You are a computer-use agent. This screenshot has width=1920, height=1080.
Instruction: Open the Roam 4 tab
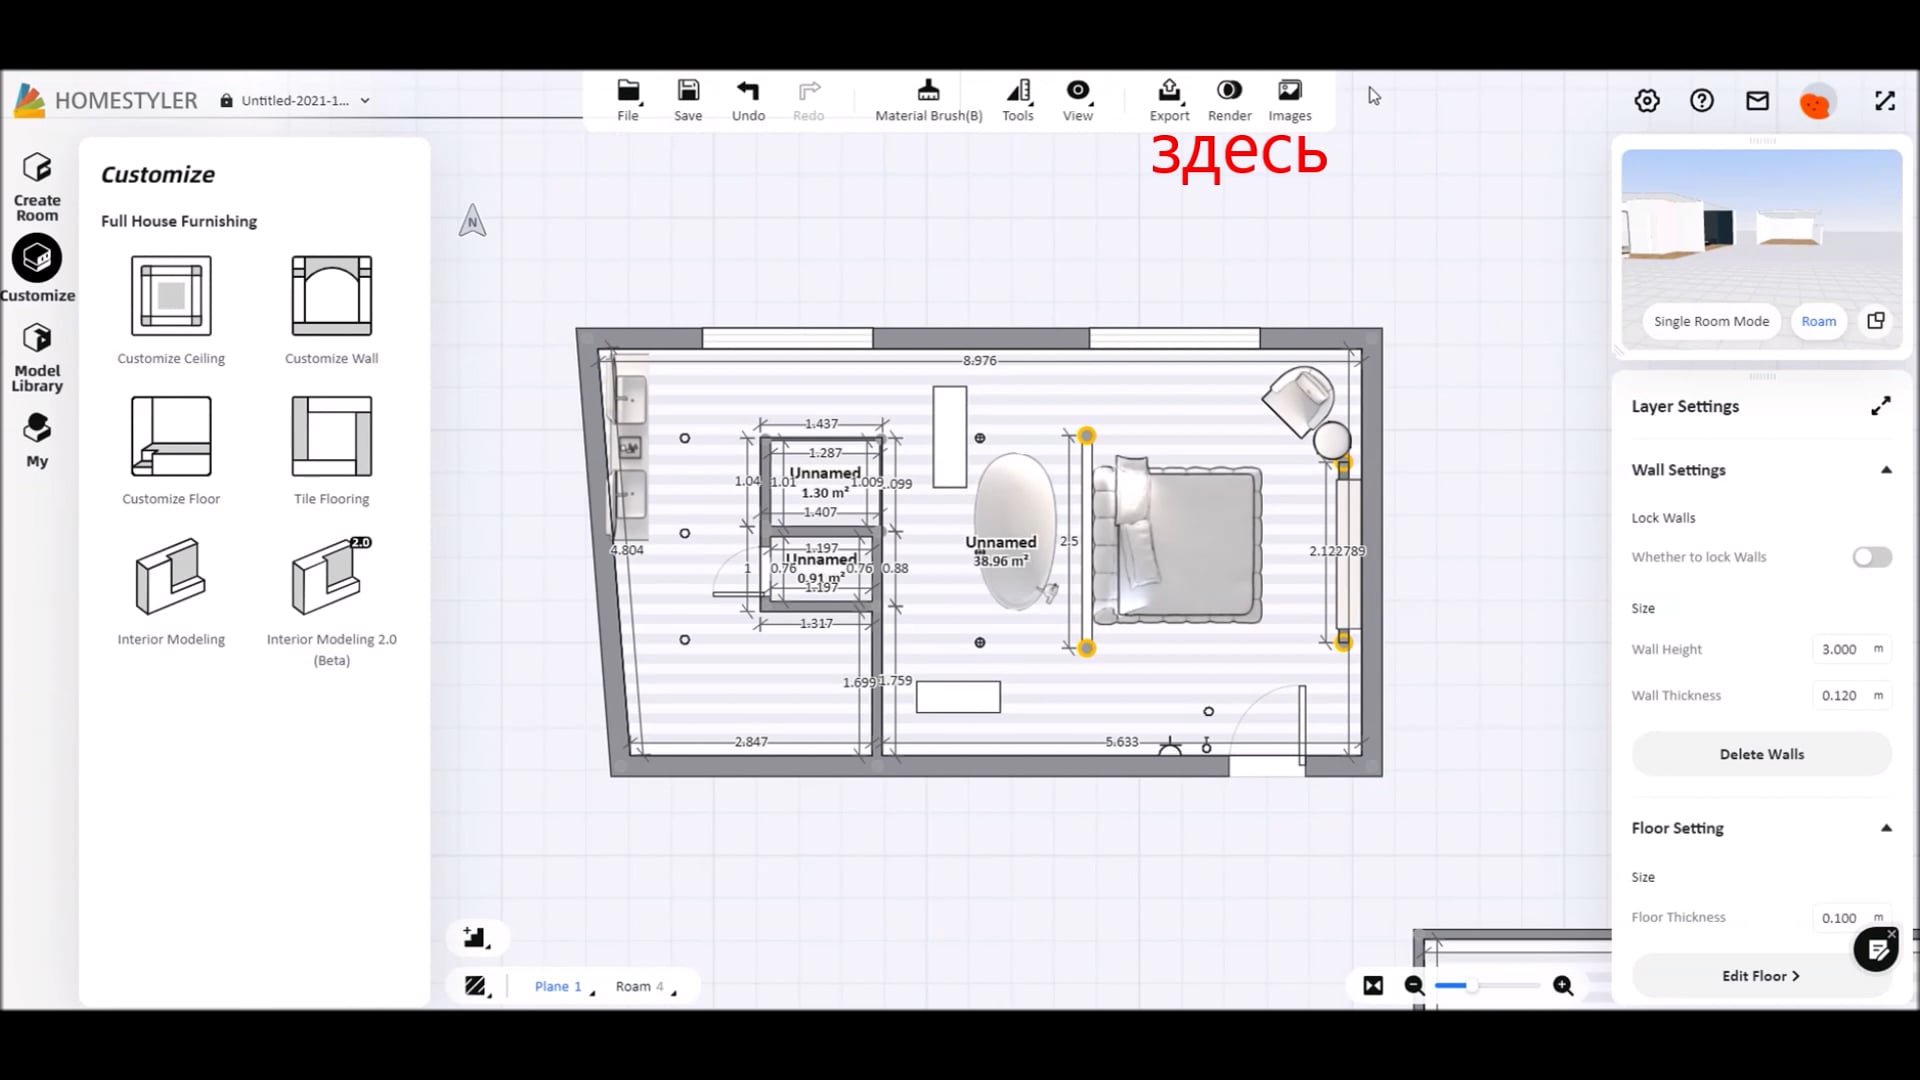(638, 985)
